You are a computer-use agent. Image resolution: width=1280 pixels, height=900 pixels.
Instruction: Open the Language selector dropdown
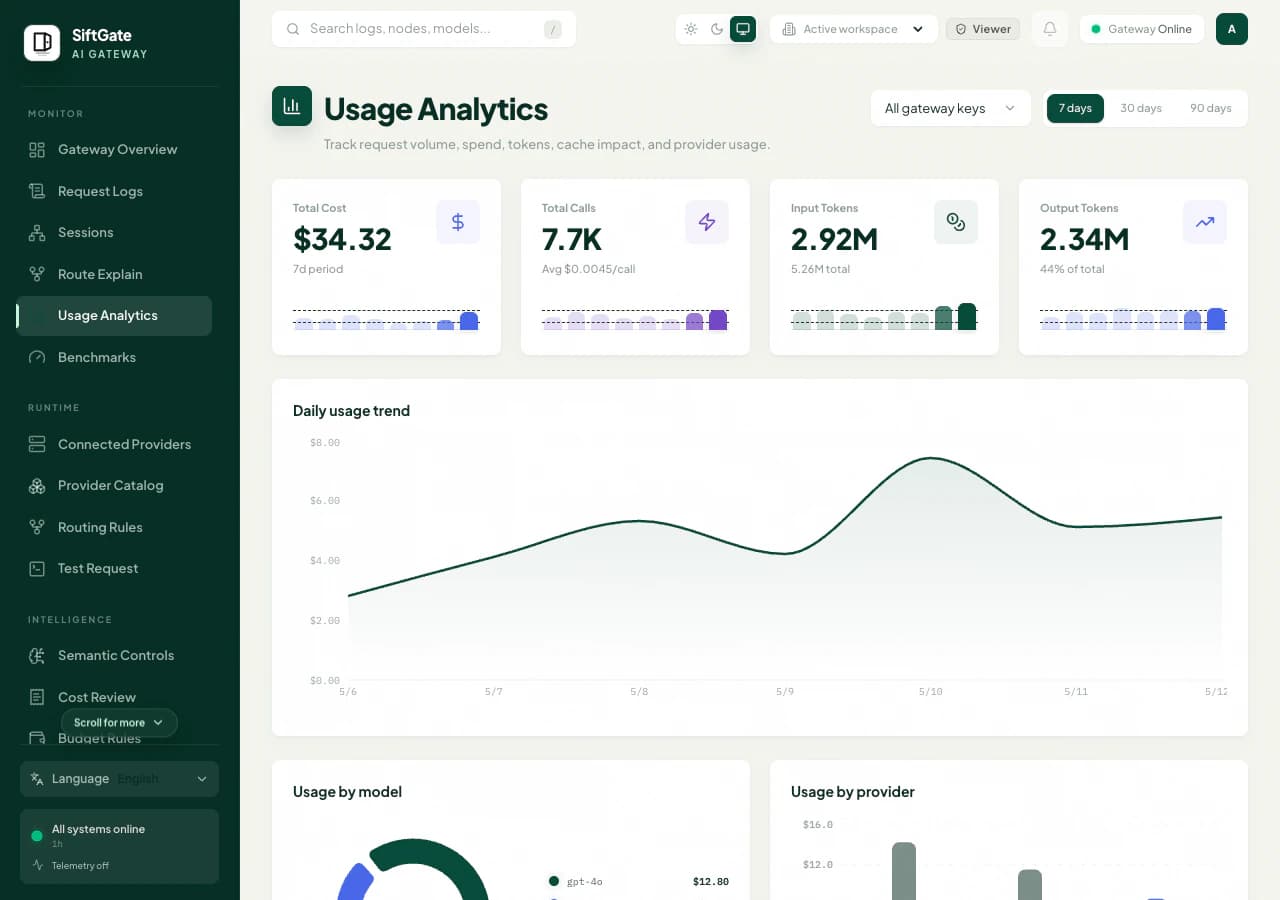[x=119, y=779]
